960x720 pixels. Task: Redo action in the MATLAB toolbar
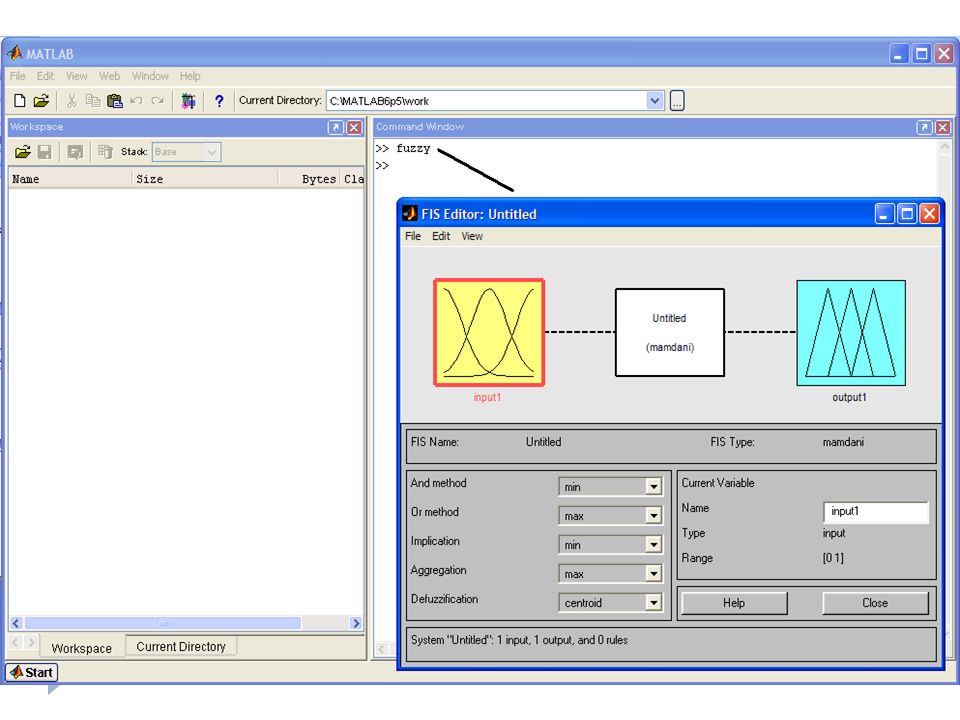coord(157,101)
